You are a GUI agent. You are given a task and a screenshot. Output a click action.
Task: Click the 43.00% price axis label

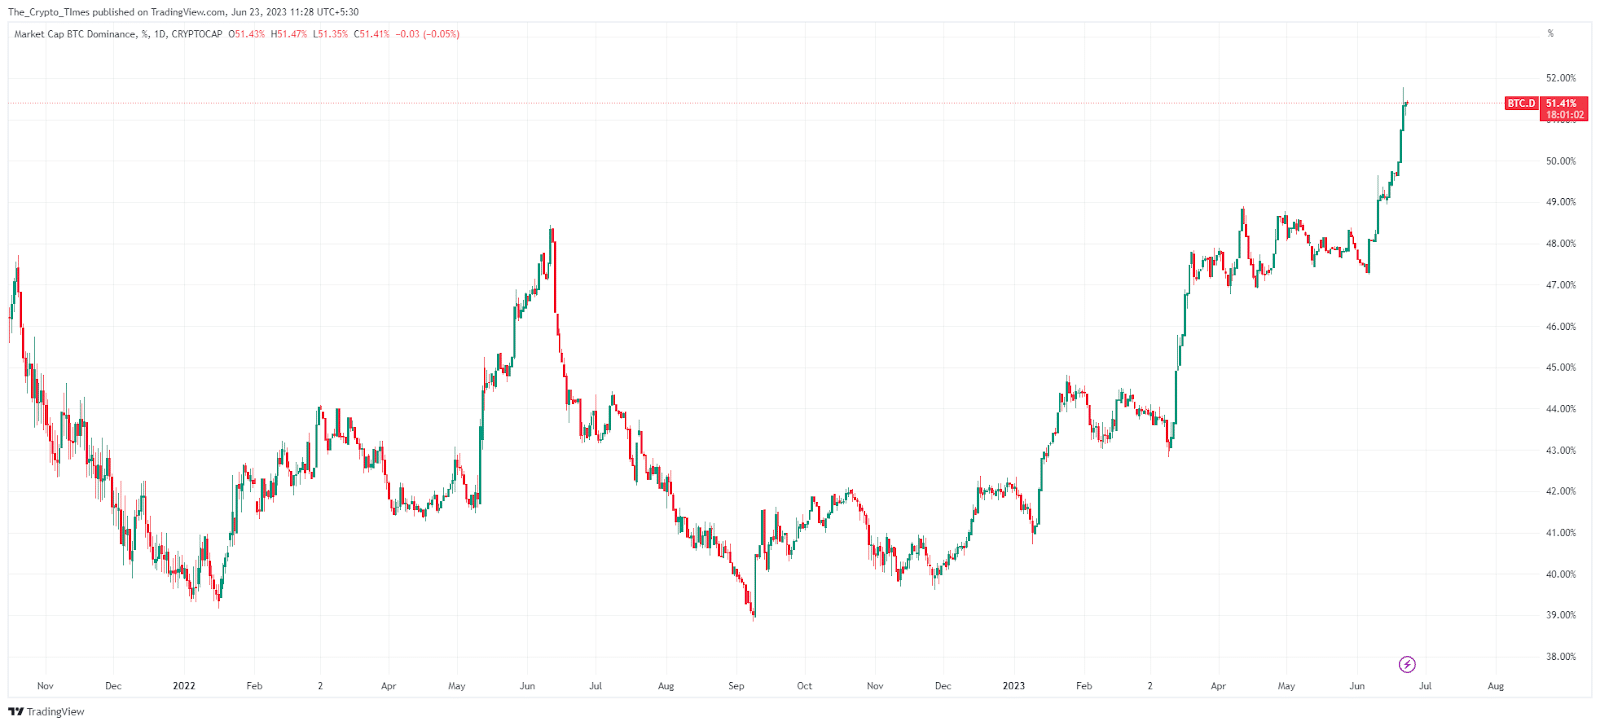(1561, 451)
